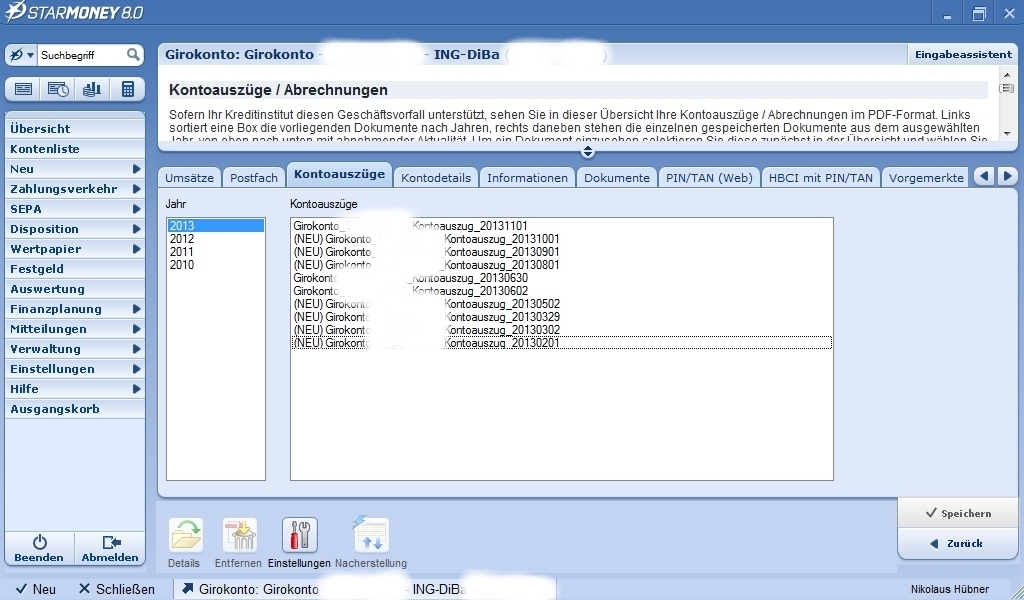Open the Einstellungen tools icon
The height and width of the screenshot is (600, 1024).
tap(300, 535)
